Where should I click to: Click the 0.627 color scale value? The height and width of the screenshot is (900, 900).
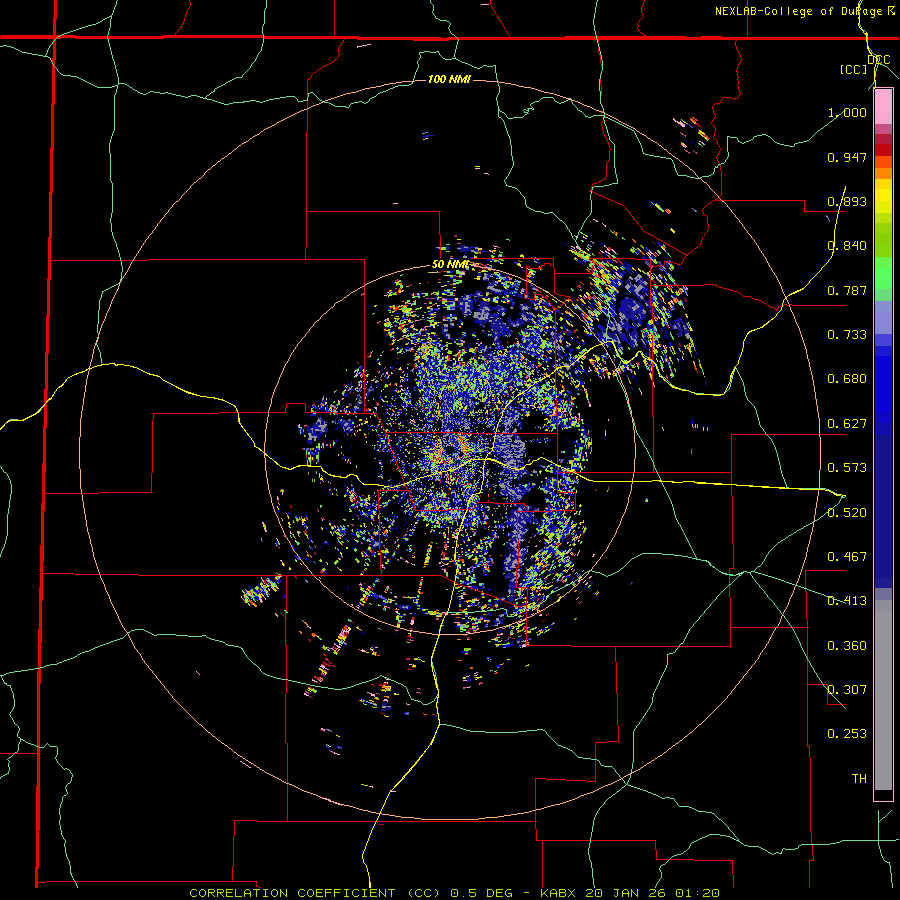(x=847, y=424)
